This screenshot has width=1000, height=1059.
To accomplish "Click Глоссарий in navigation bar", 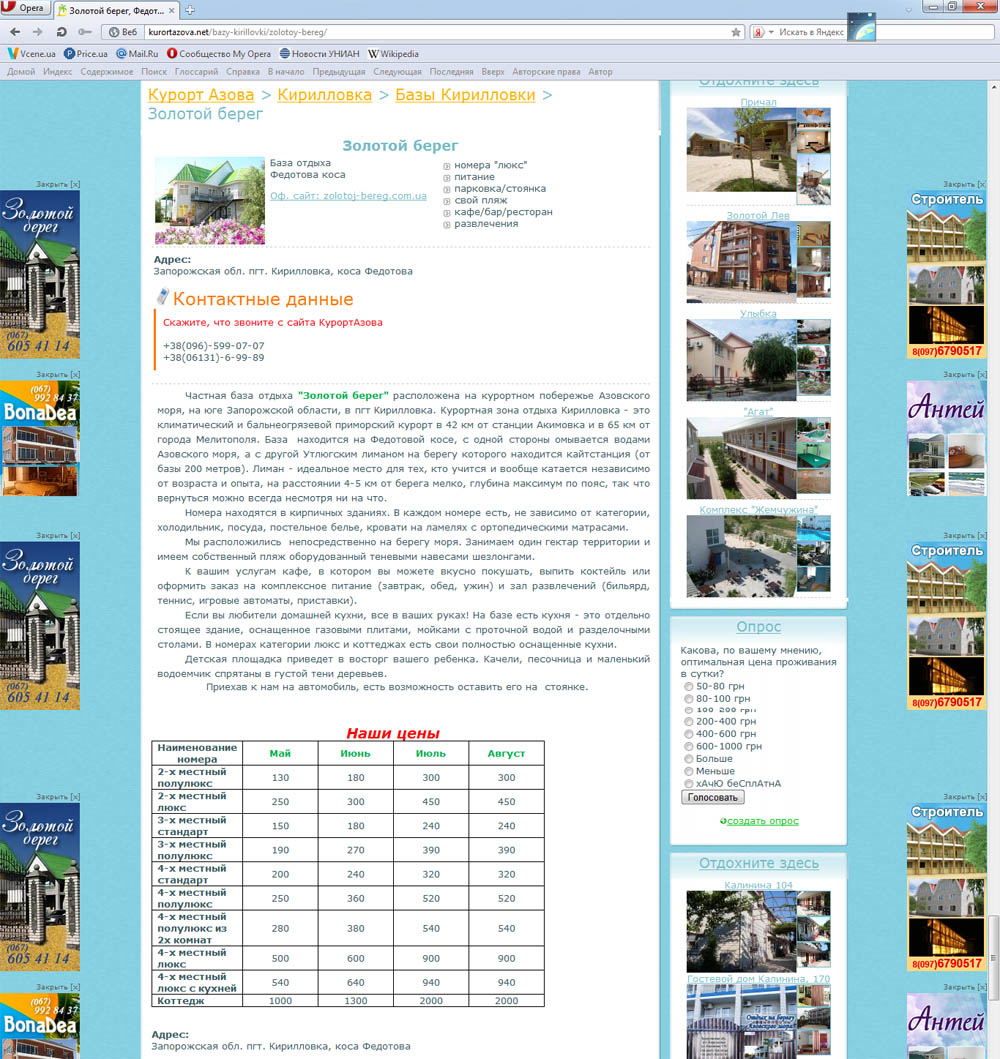I will click(197, 72).
